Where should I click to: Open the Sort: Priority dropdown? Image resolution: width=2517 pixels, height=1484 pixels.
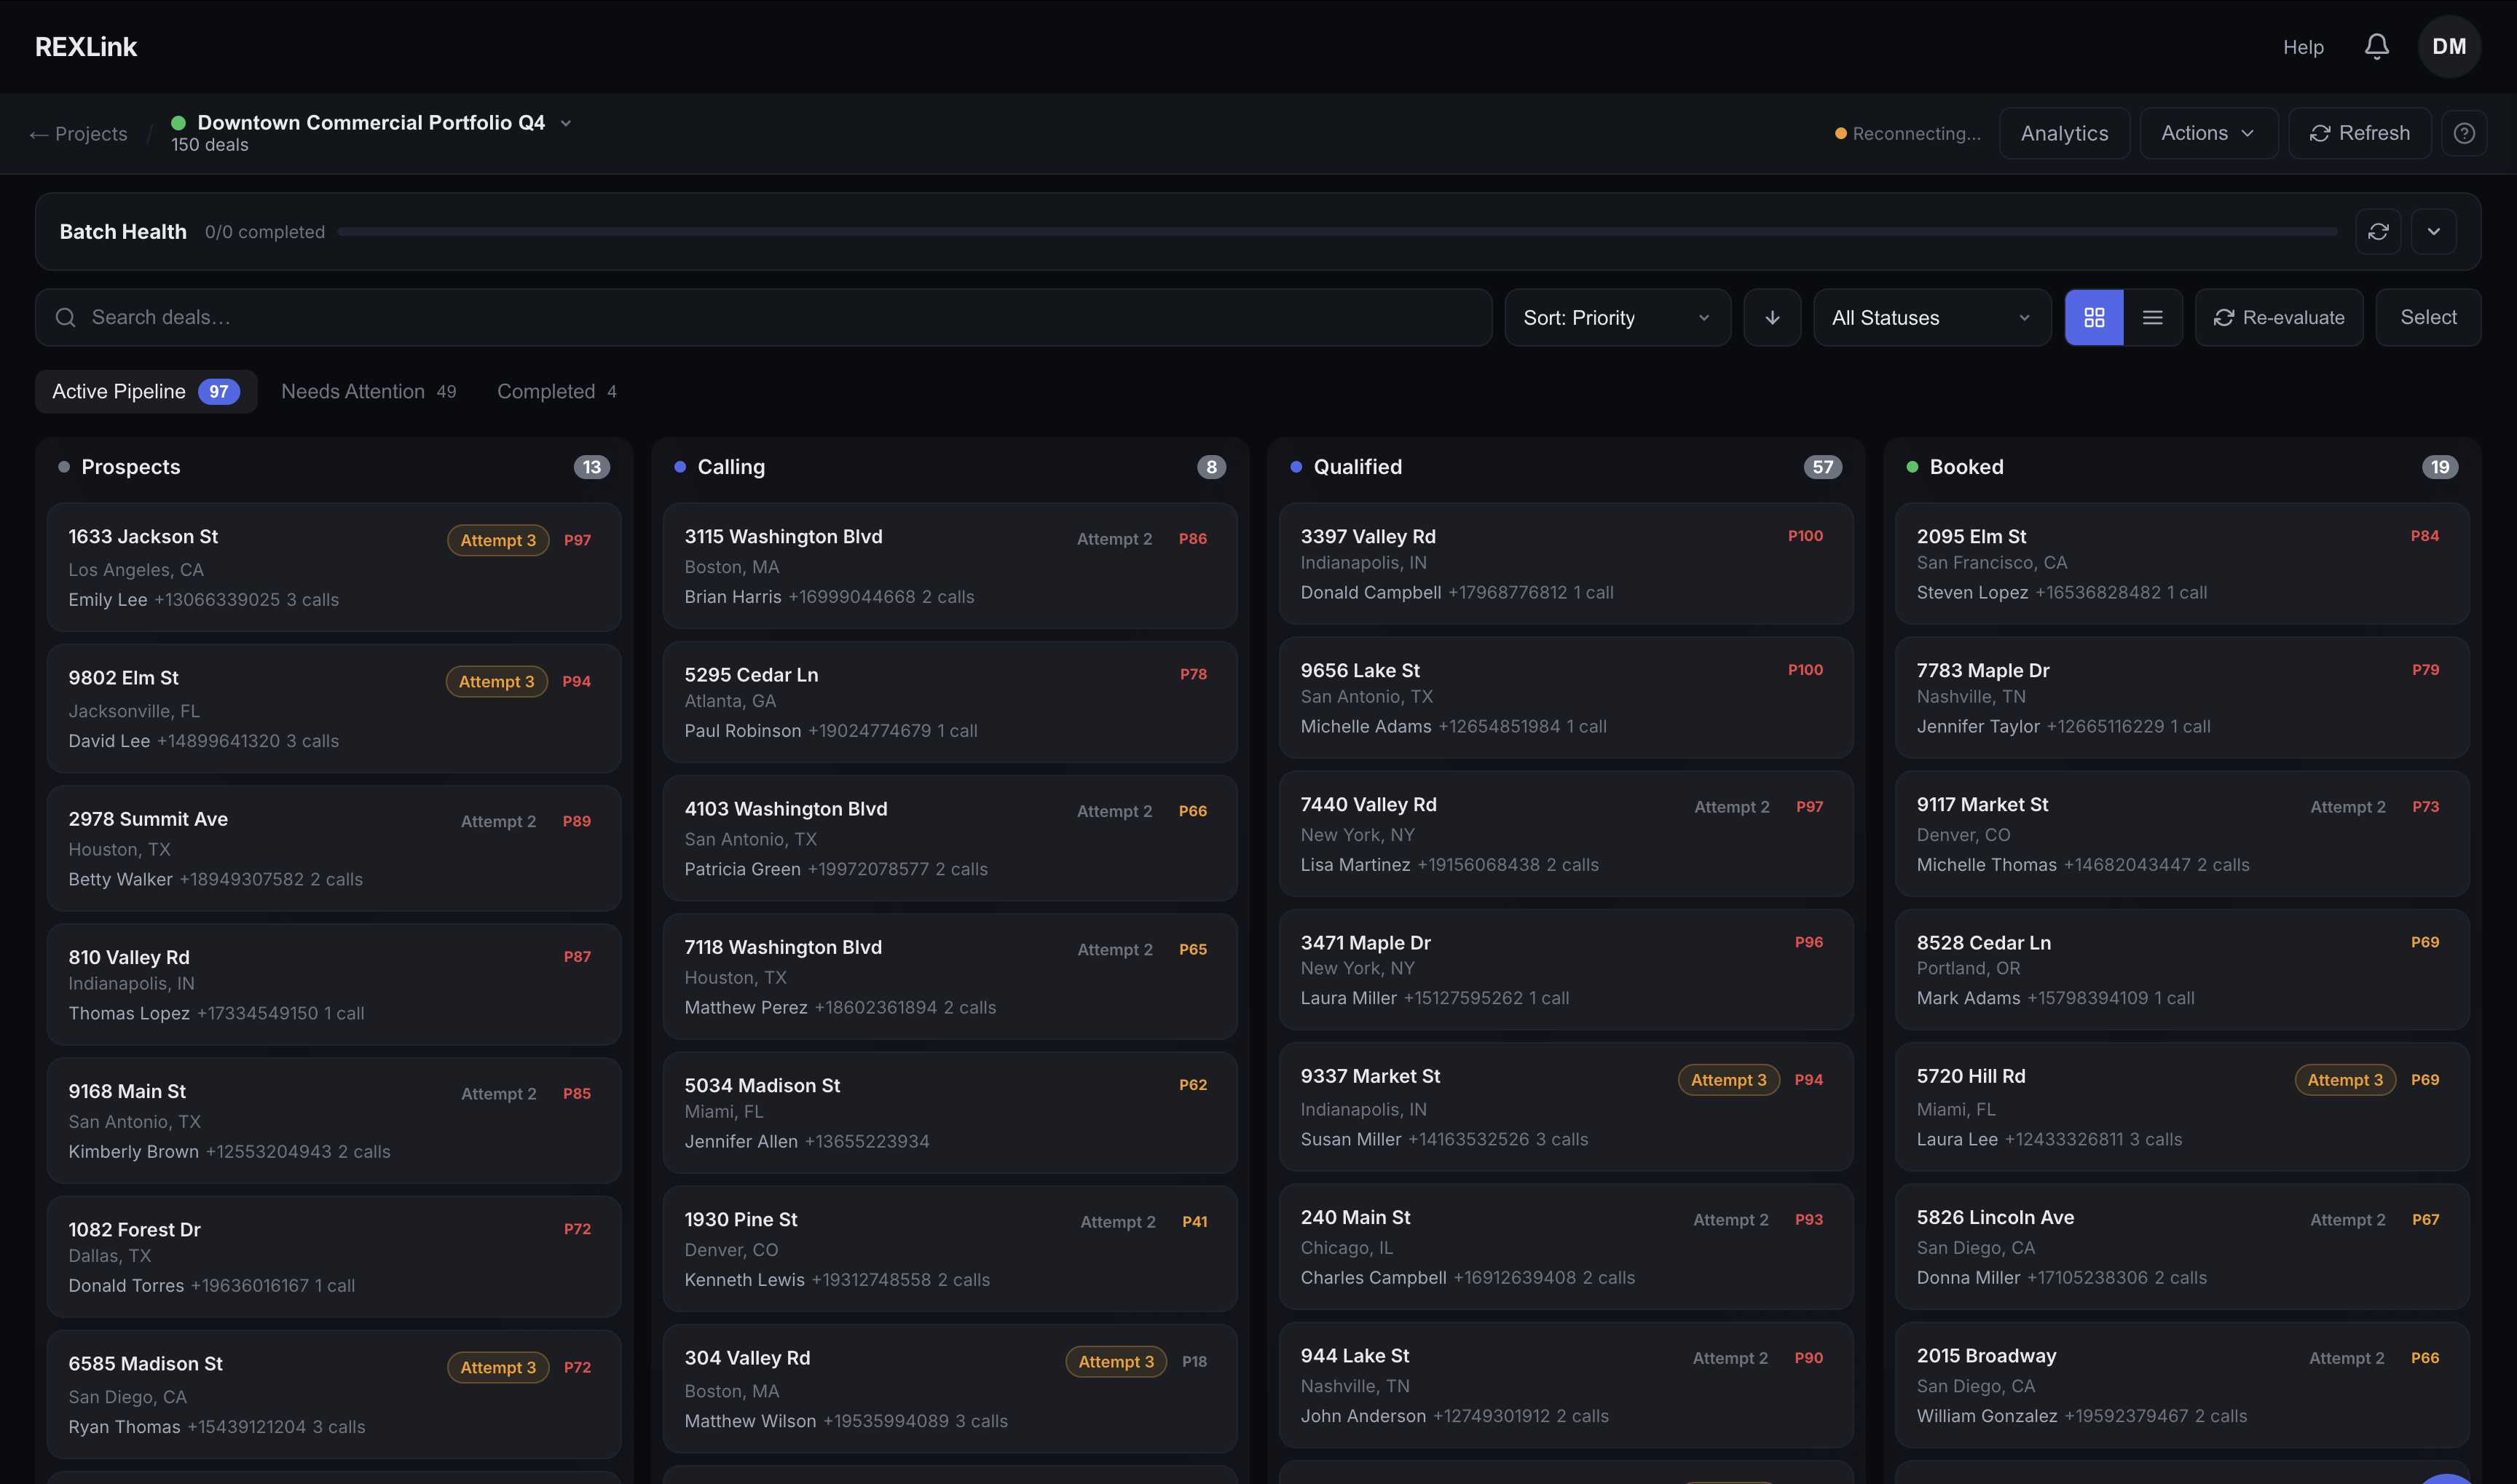[x=1616, y=317]
